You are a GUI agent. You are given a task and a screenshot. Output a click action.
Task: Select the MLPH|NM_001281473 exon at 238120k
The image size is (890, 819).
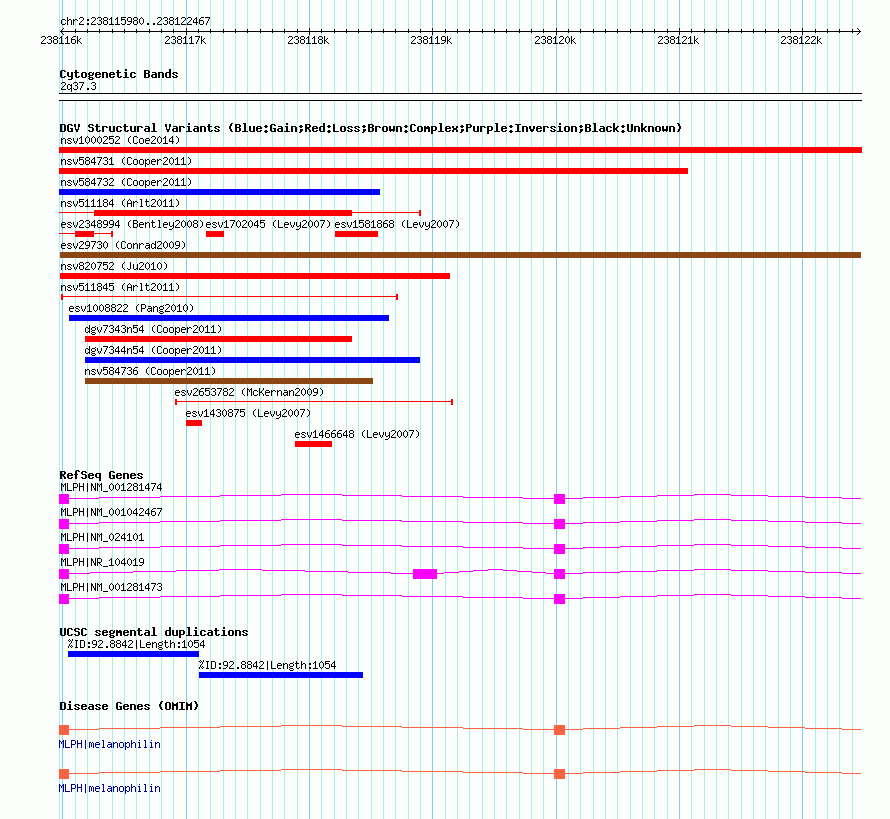click(x=560, y=599)
